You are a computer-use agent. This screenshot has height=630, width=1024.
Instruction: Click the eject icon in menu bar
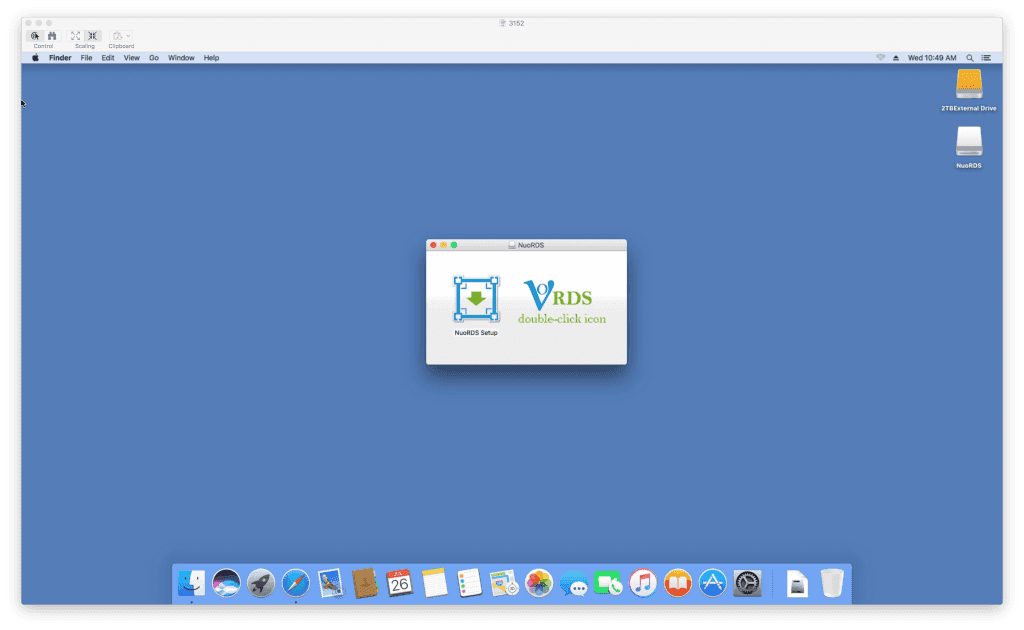tap(896, 57)
